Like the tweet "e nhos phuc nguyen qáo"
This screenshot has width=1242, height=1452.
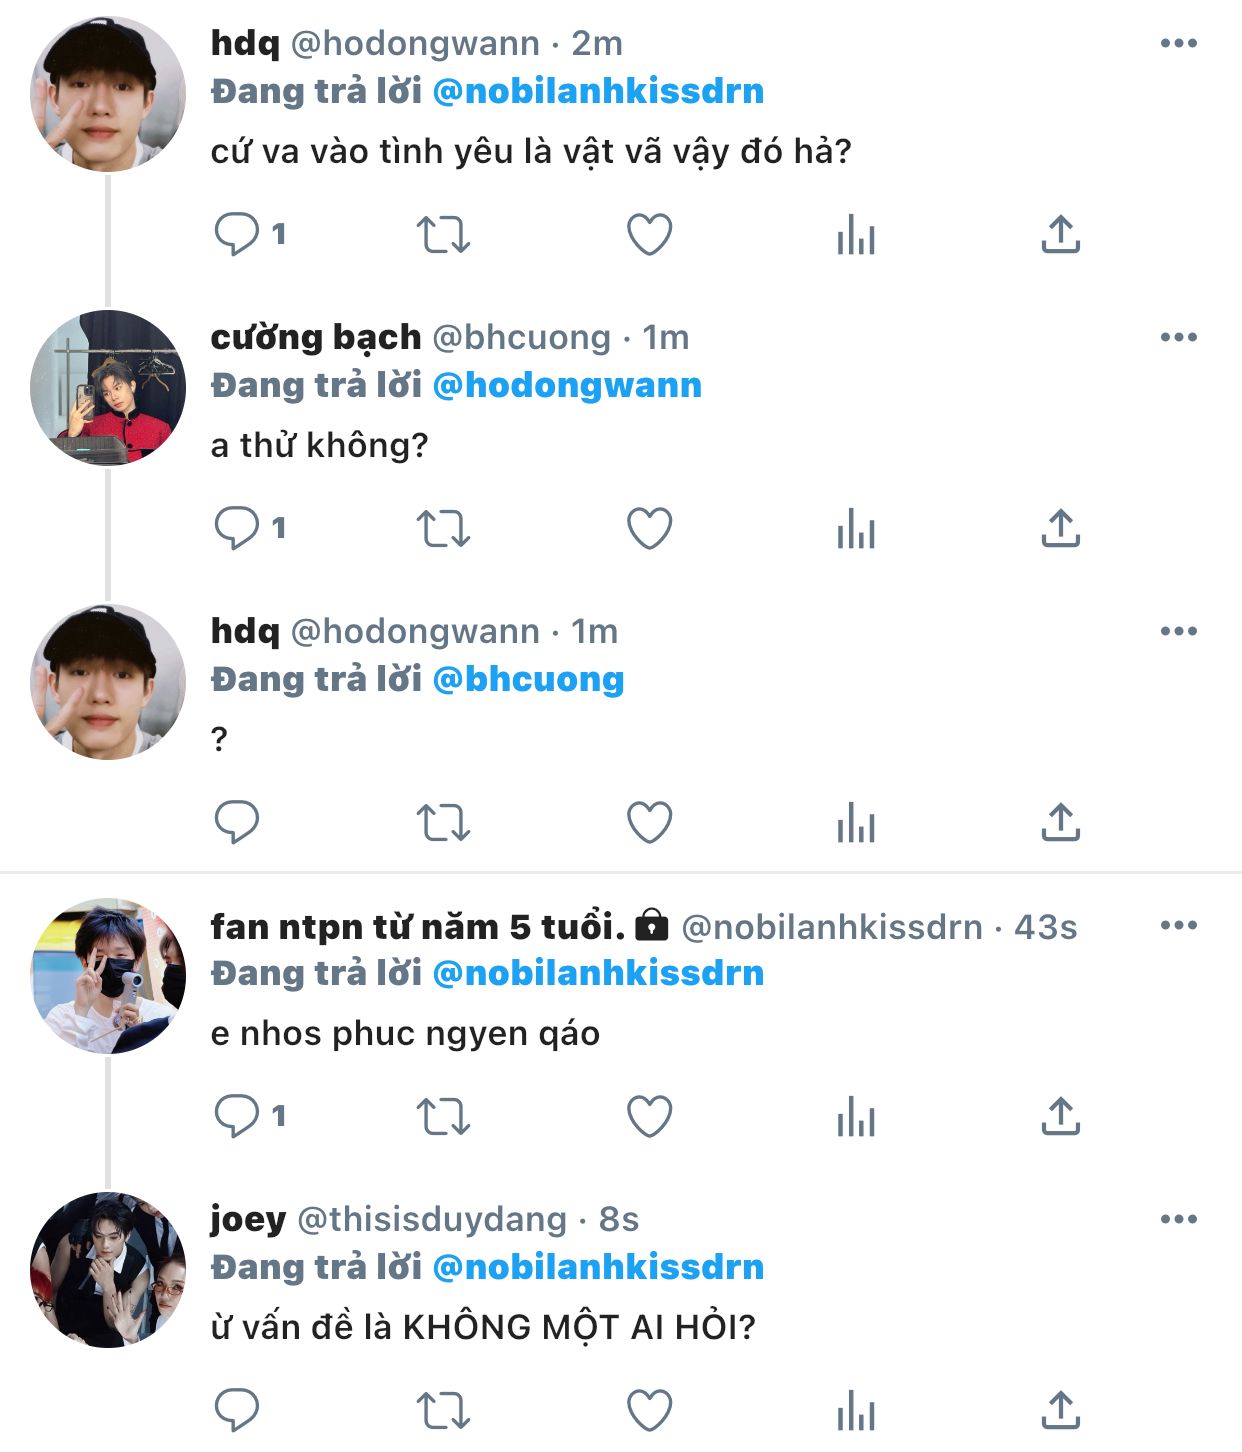[x=649, y=1116]
